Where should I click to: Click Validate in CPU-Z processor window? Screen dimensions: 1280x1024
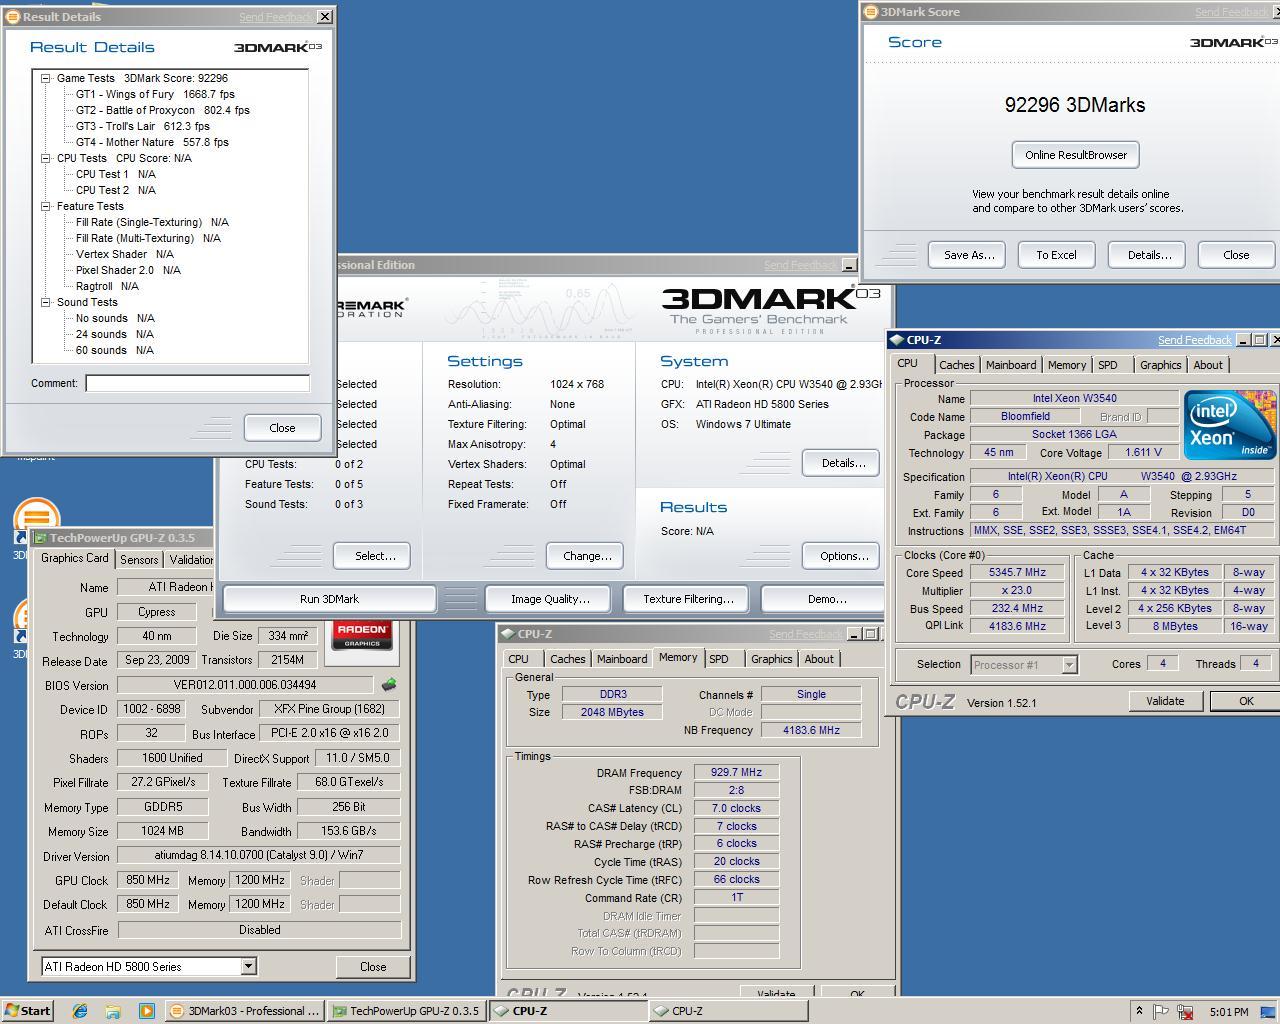[x=1164, y=701]
